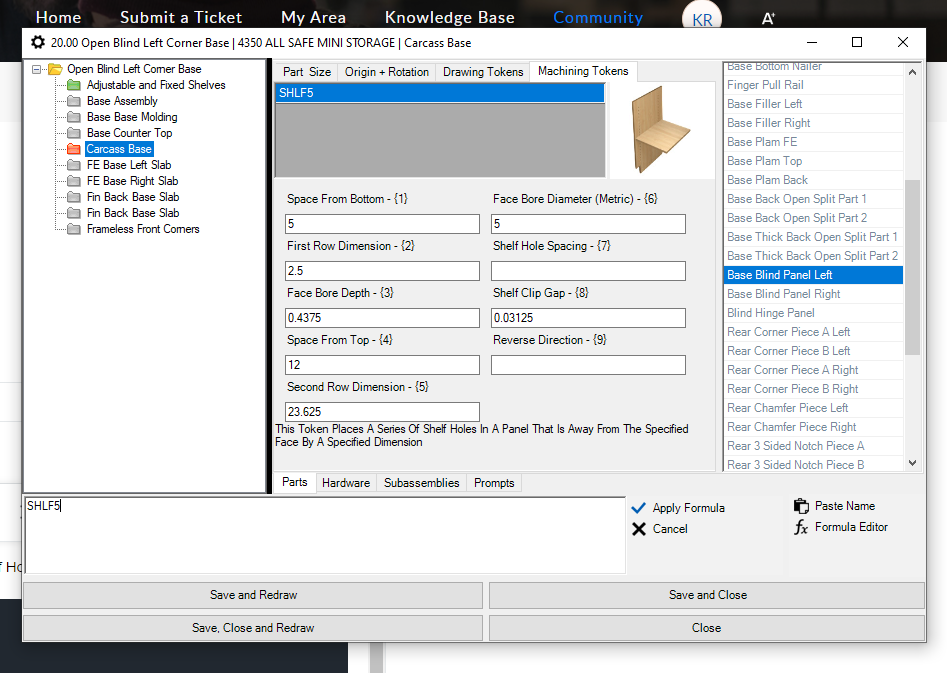Open Knowledge Base in website header
This screenshot has width=947, height=673.
point(449,18)
